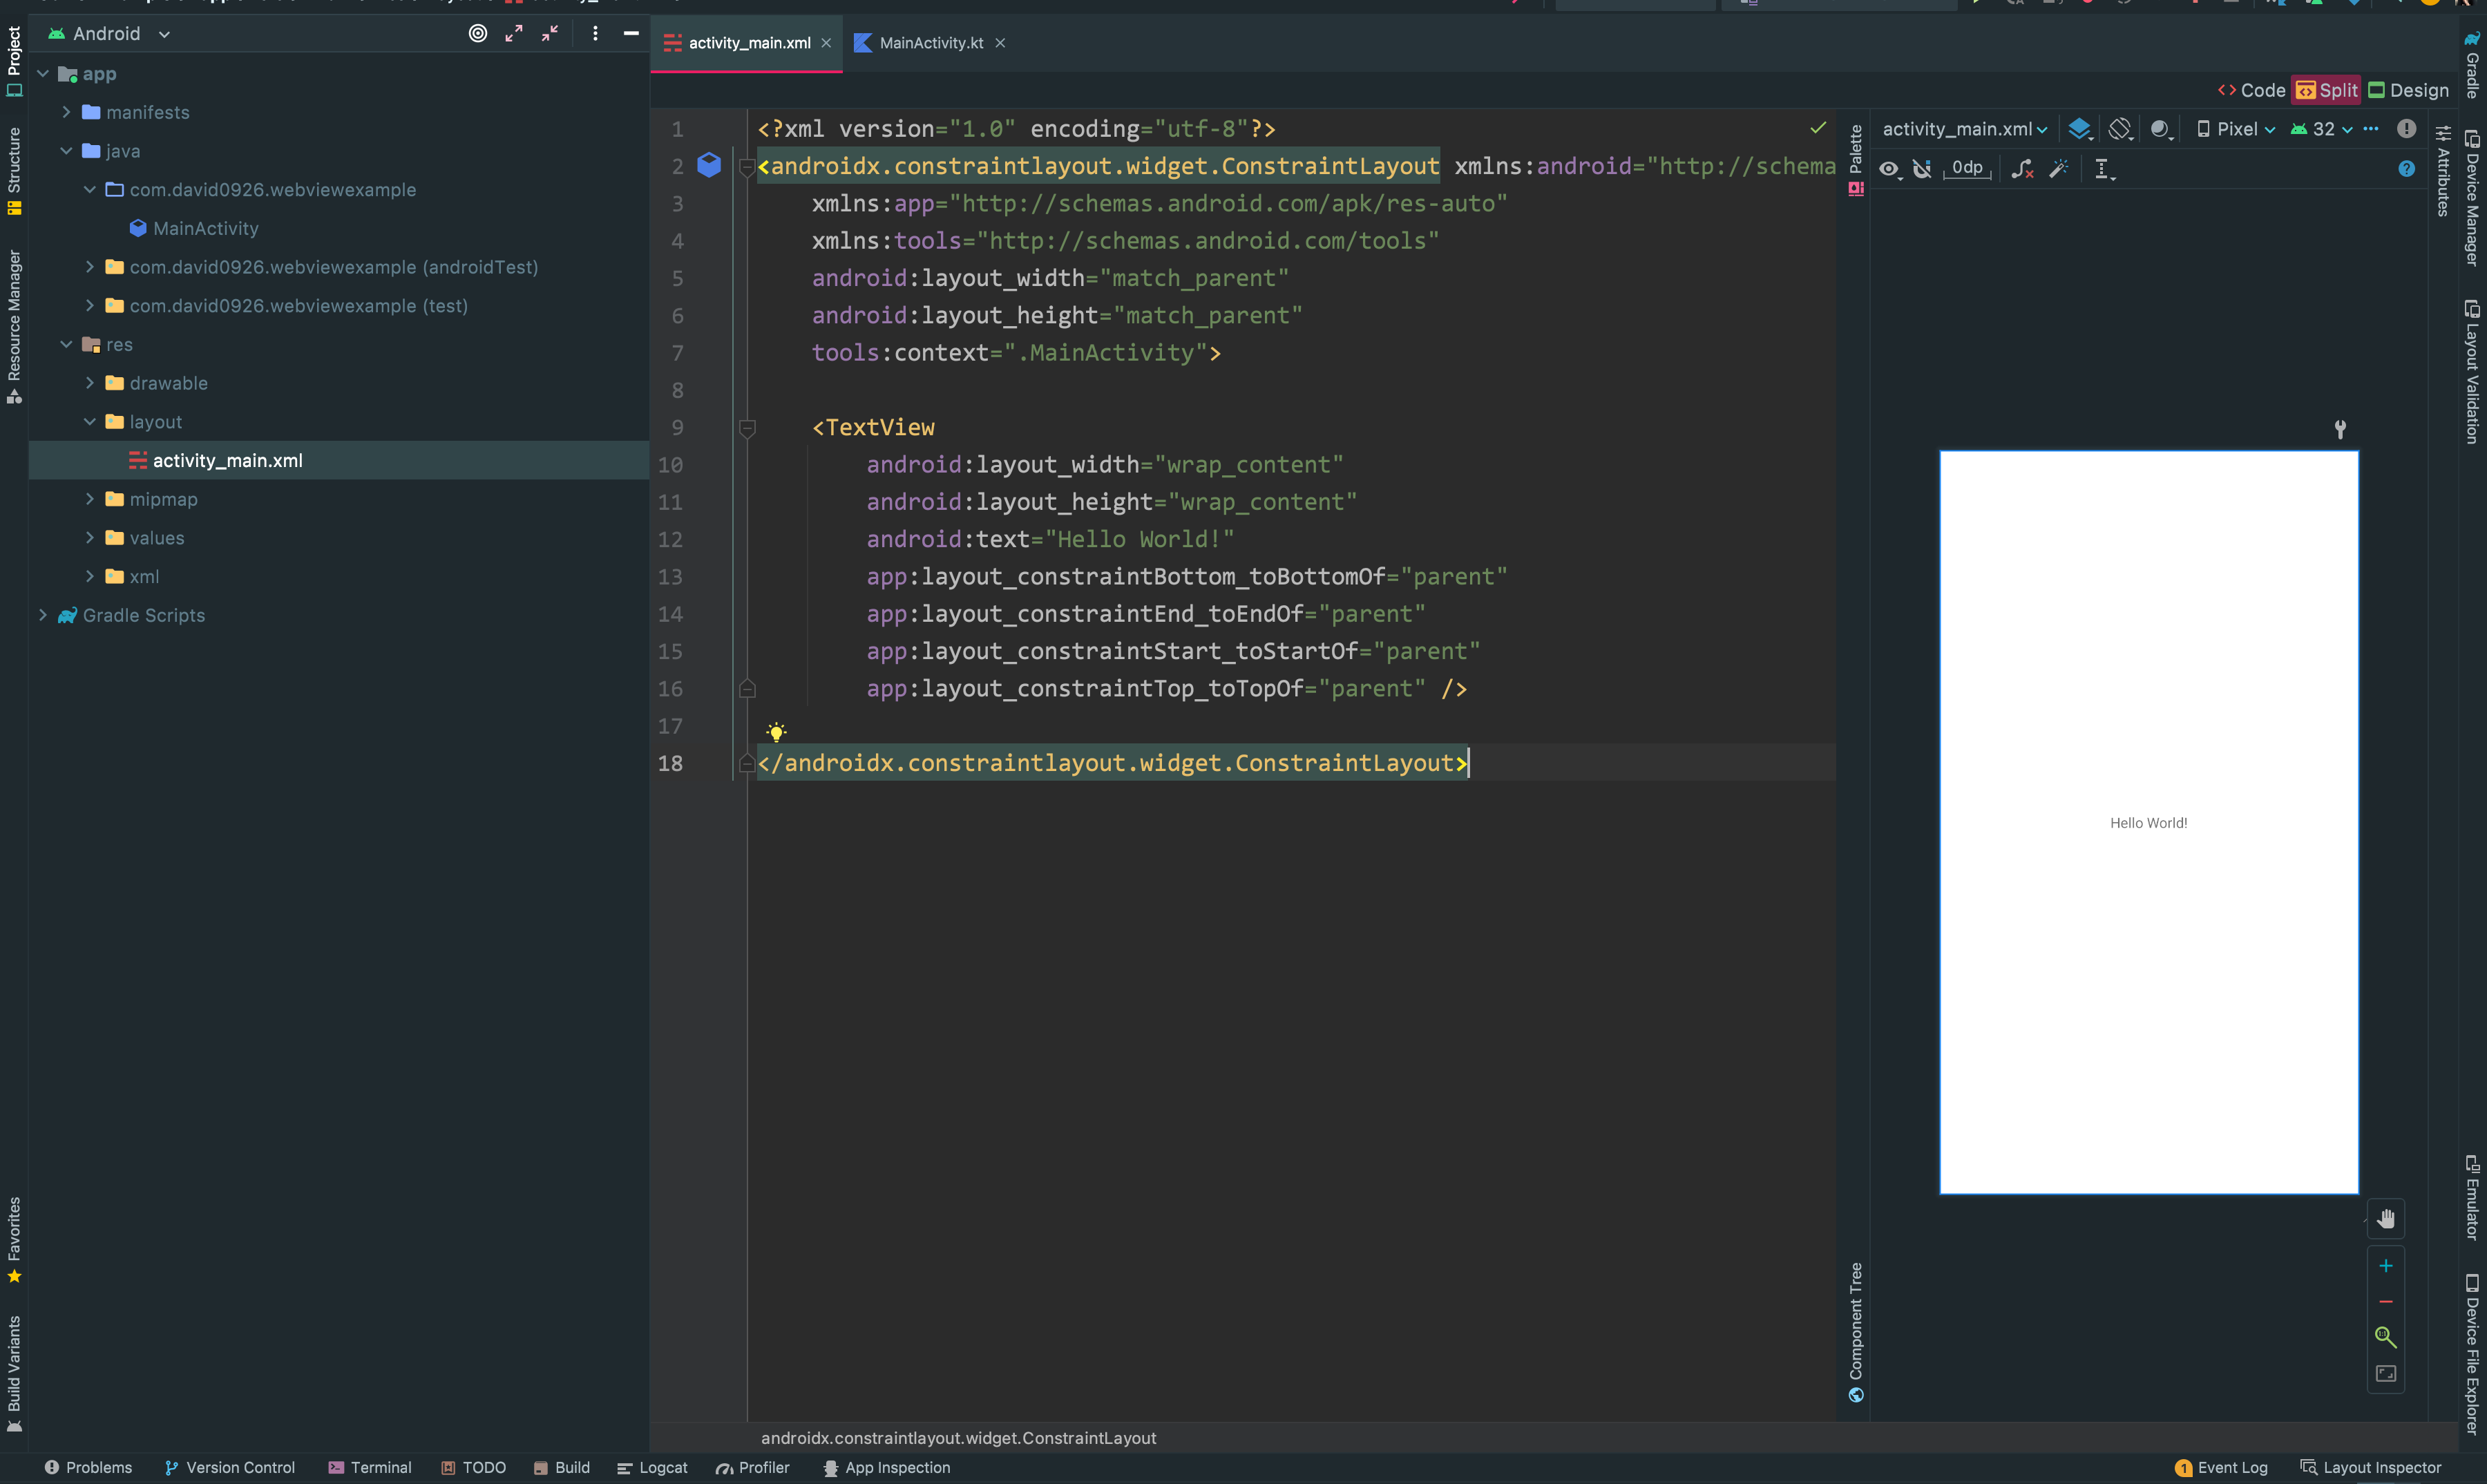Toggle view options eye icon
Screen dimensions: 2487x1484
click(1888, 169)
